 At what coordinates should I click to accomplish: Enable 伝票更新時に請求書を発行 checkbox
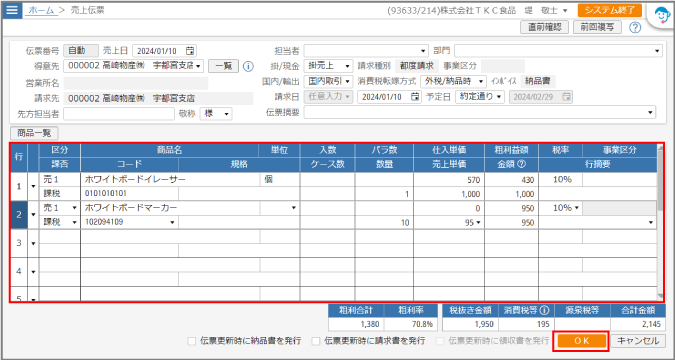tap(316, 341)
